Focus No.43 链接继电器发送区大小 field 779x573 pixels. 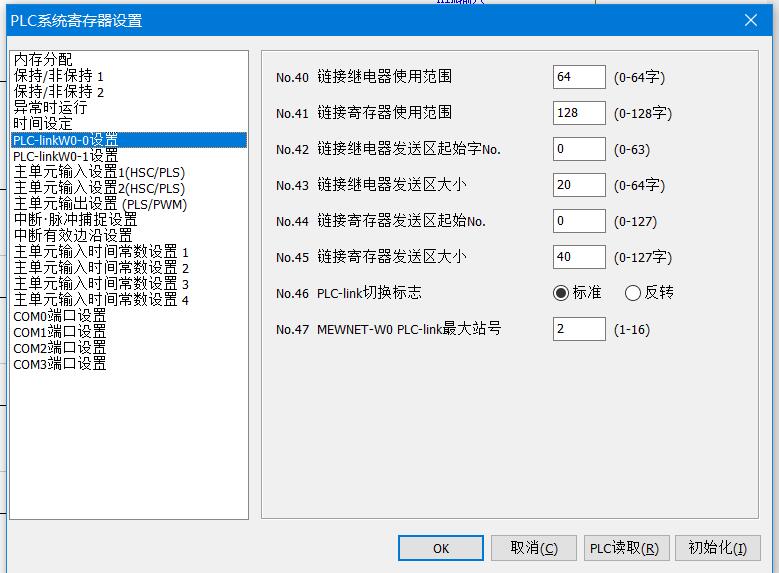point(578,185)
